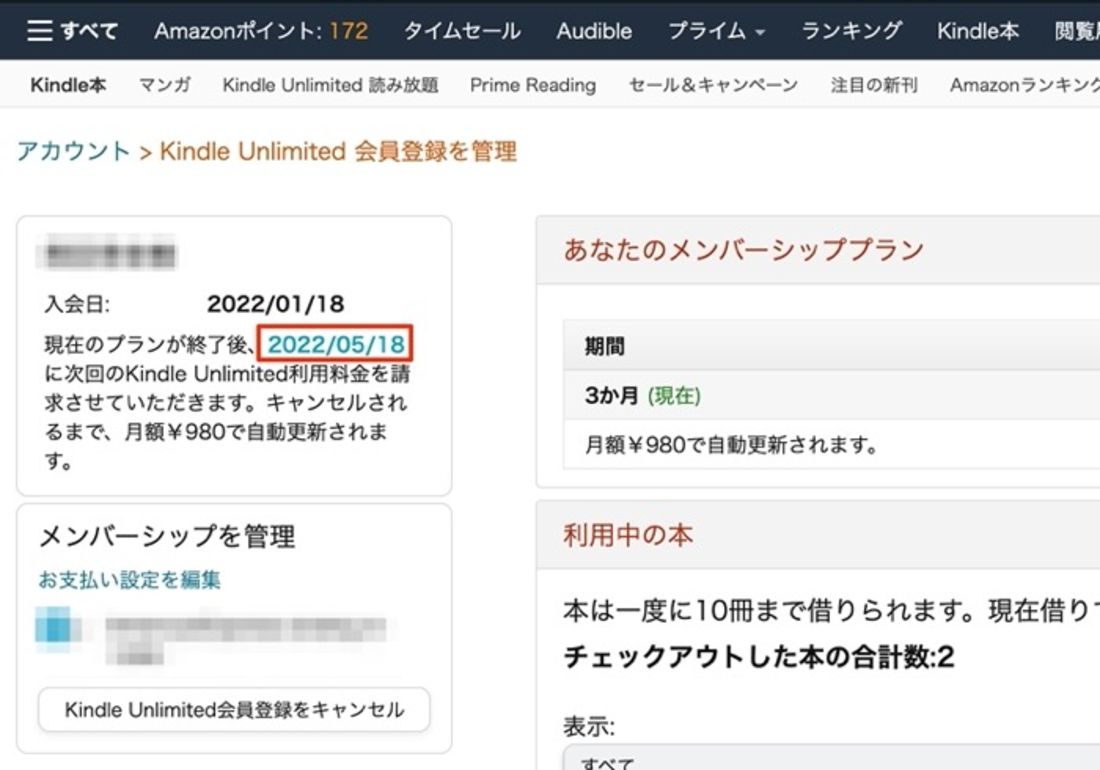Image resolution: width=1100 pixels, height=770 pixels.
Task: Click the あなたのメンバーシッププラン heading
Action: (x=744, y=250)
